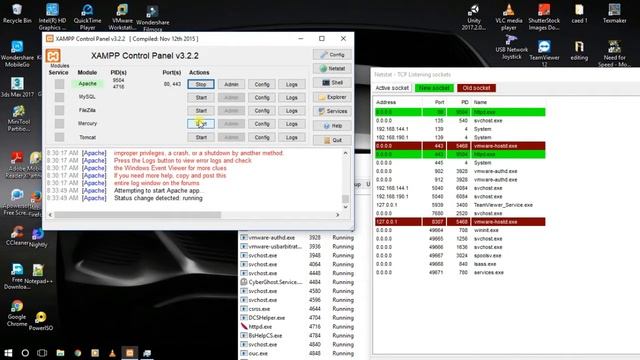
Task: Click the green New socket legend
Action: [434, 88]
